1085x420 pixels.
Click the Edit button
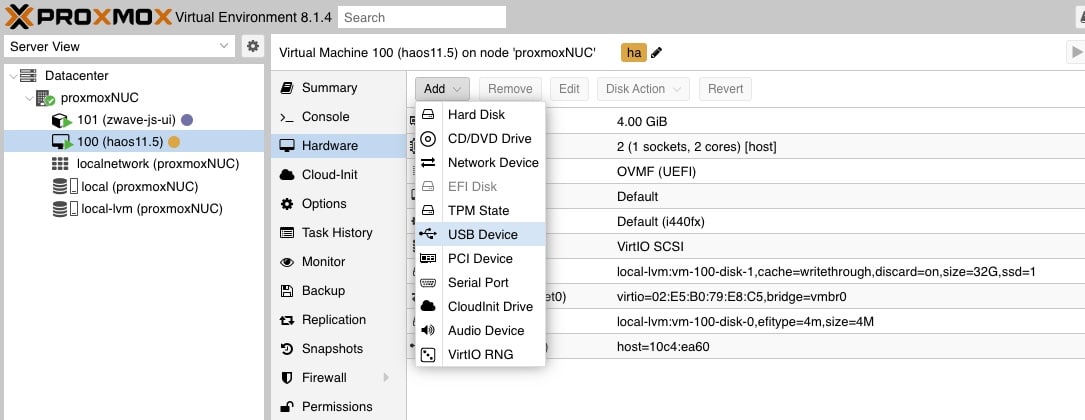point(569,89)
